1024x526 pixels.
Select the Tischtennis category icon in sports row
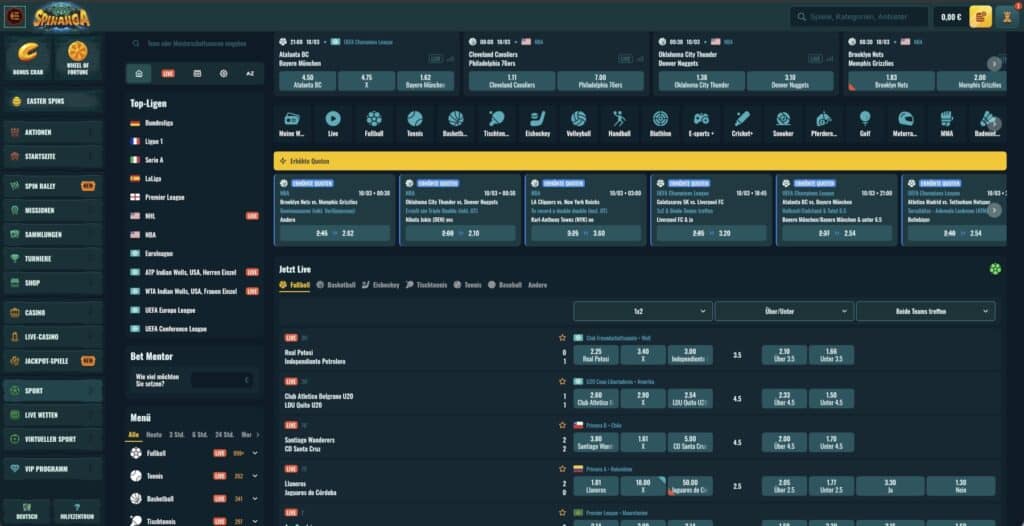[496, 123]
